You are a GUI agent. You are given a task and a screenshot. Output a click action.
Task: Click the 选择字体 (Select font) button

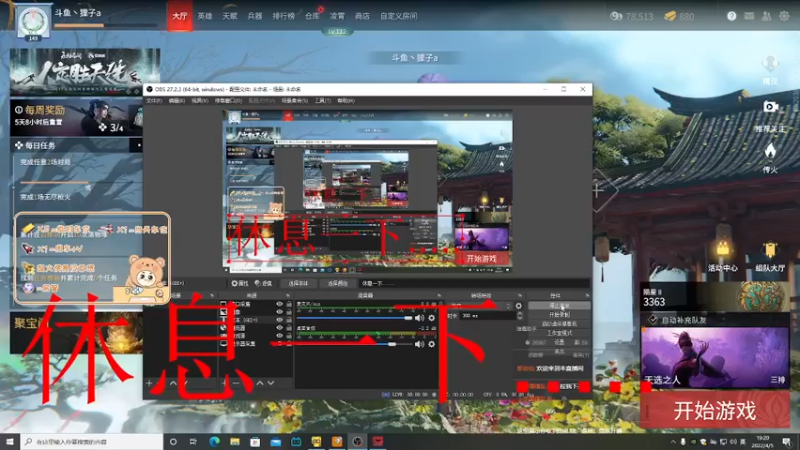click(298, 283)
